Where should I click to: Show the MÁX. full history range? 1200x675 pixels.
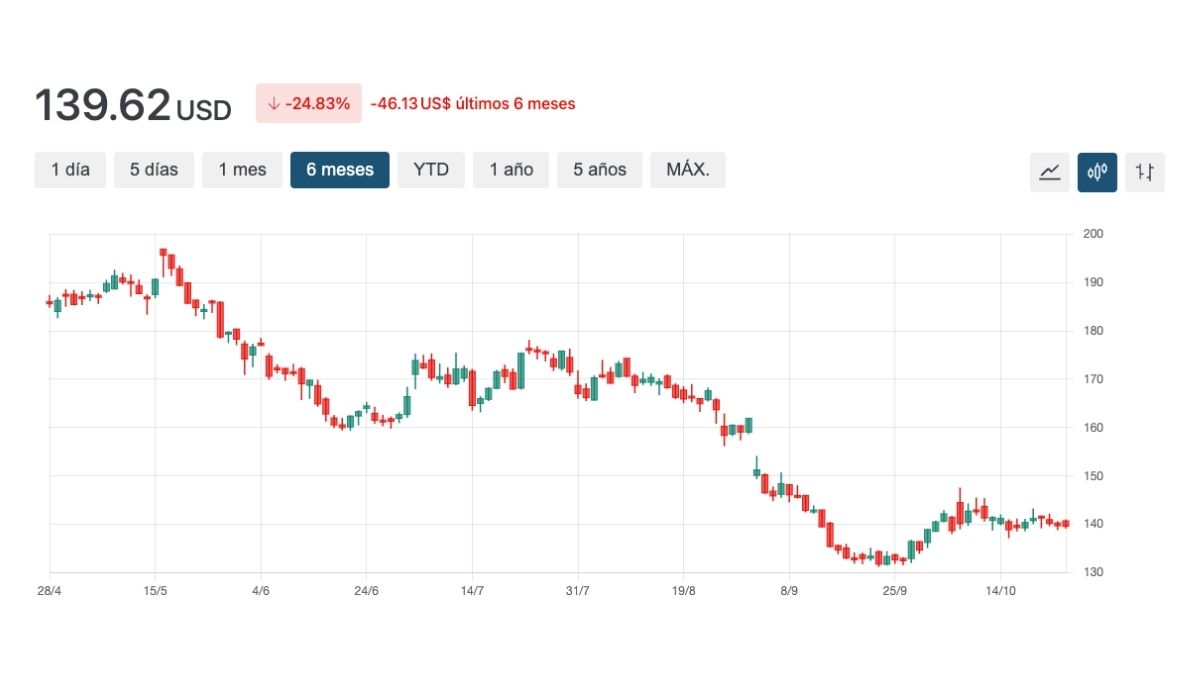688,170
